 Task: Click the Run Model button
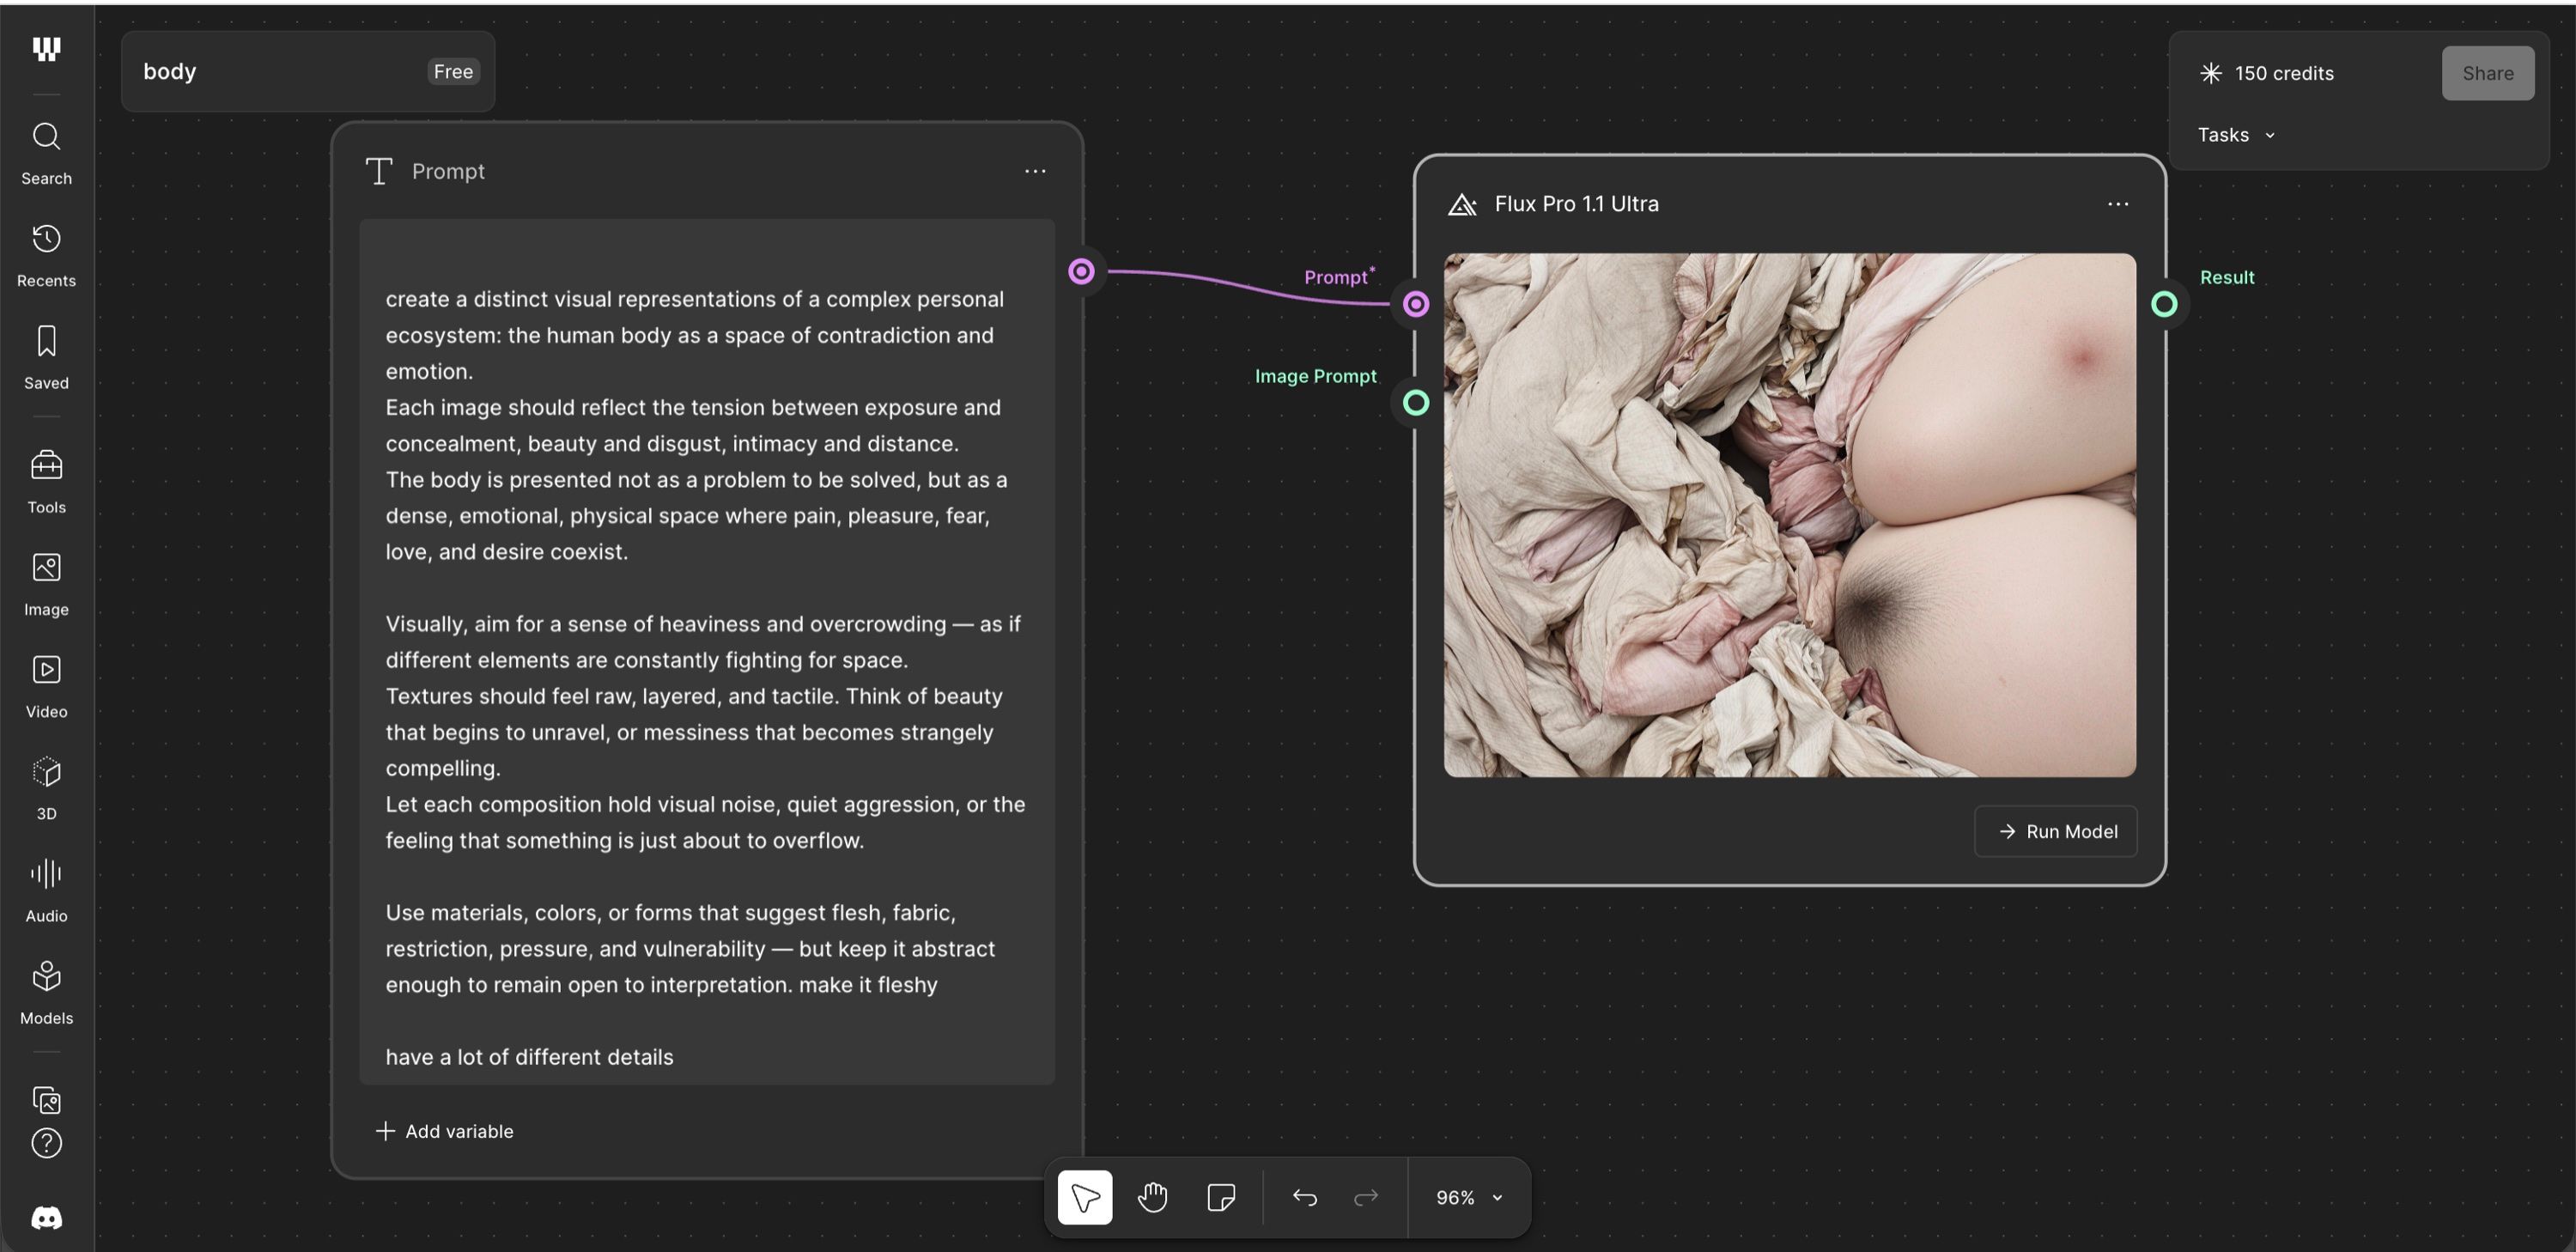click(2056, 831)
